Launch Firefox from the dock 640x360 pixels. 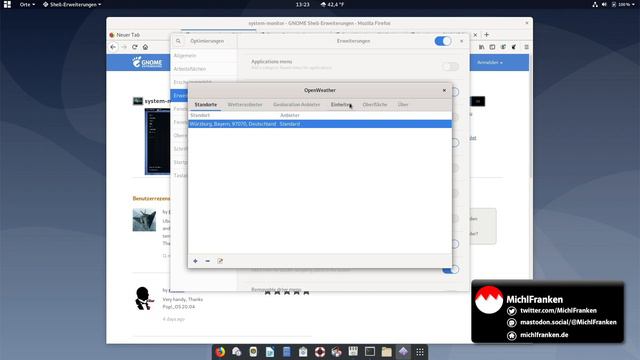[x=220, y=351]
